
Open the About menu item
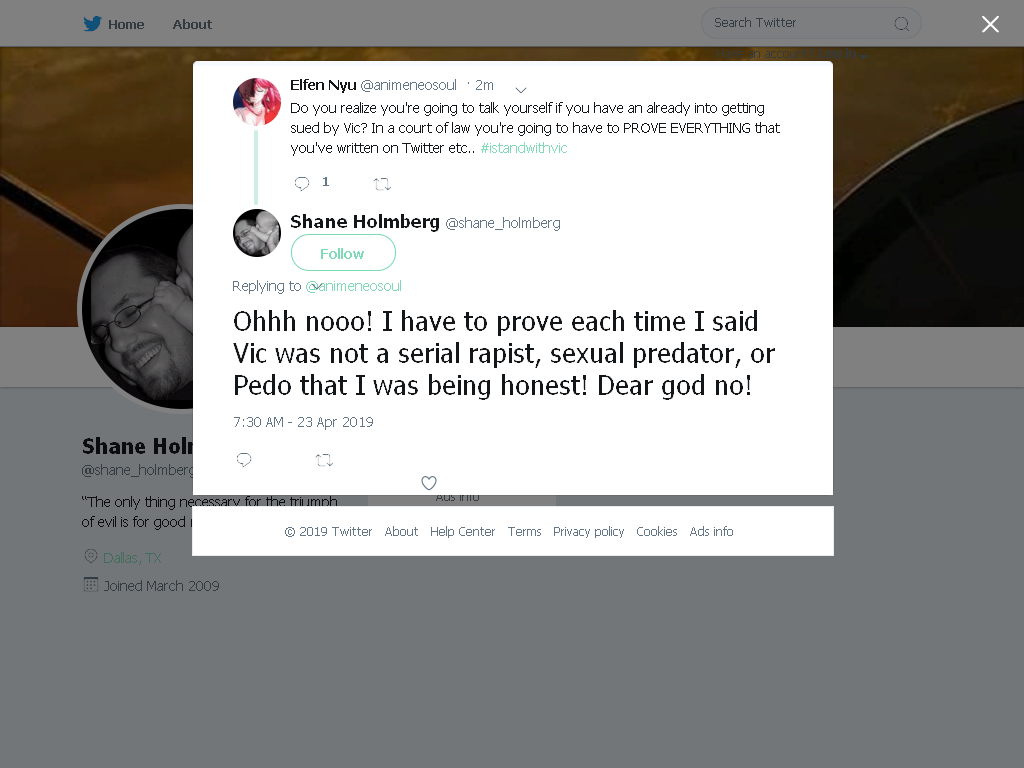pyautogui.click(x=192, y=24)
